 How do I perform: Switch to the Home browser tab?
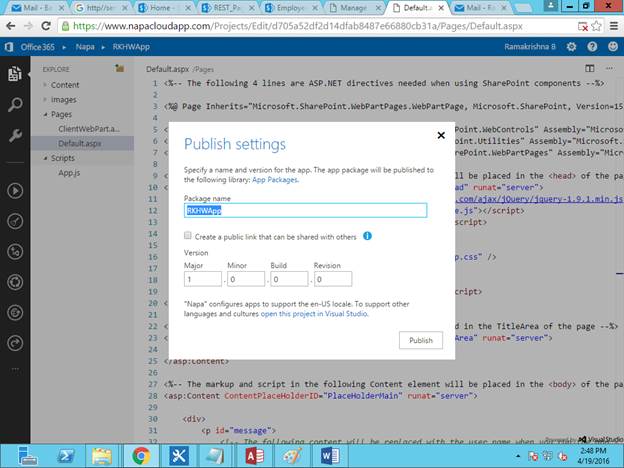point(163,8)
